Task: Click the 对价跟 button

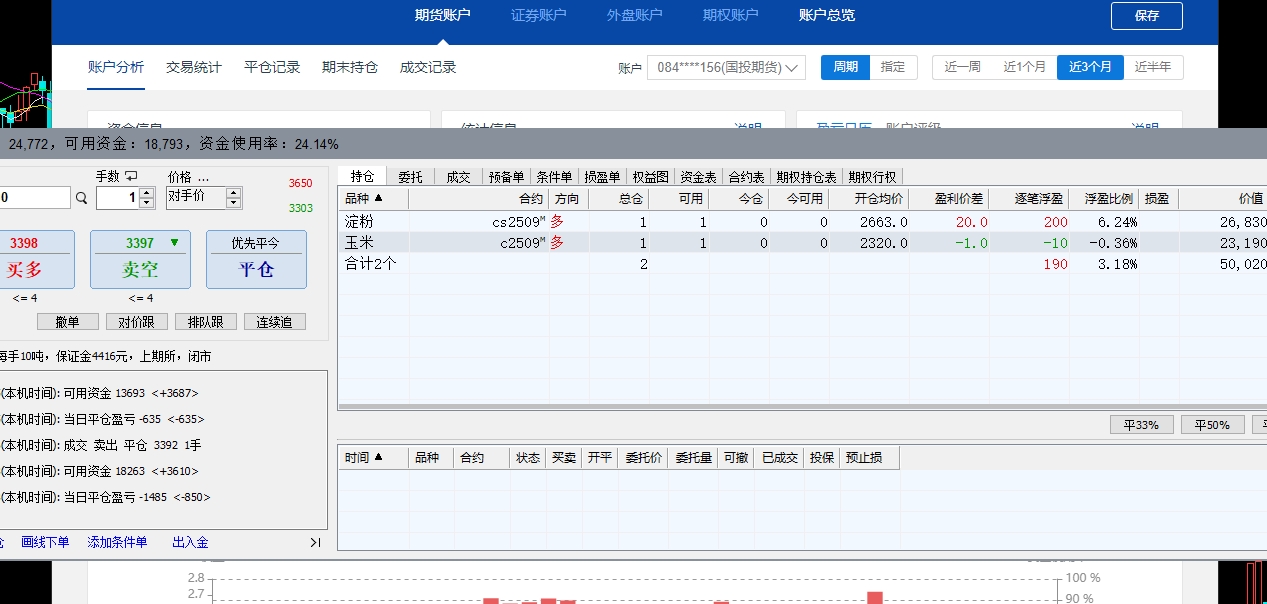Action: [136, 322]
